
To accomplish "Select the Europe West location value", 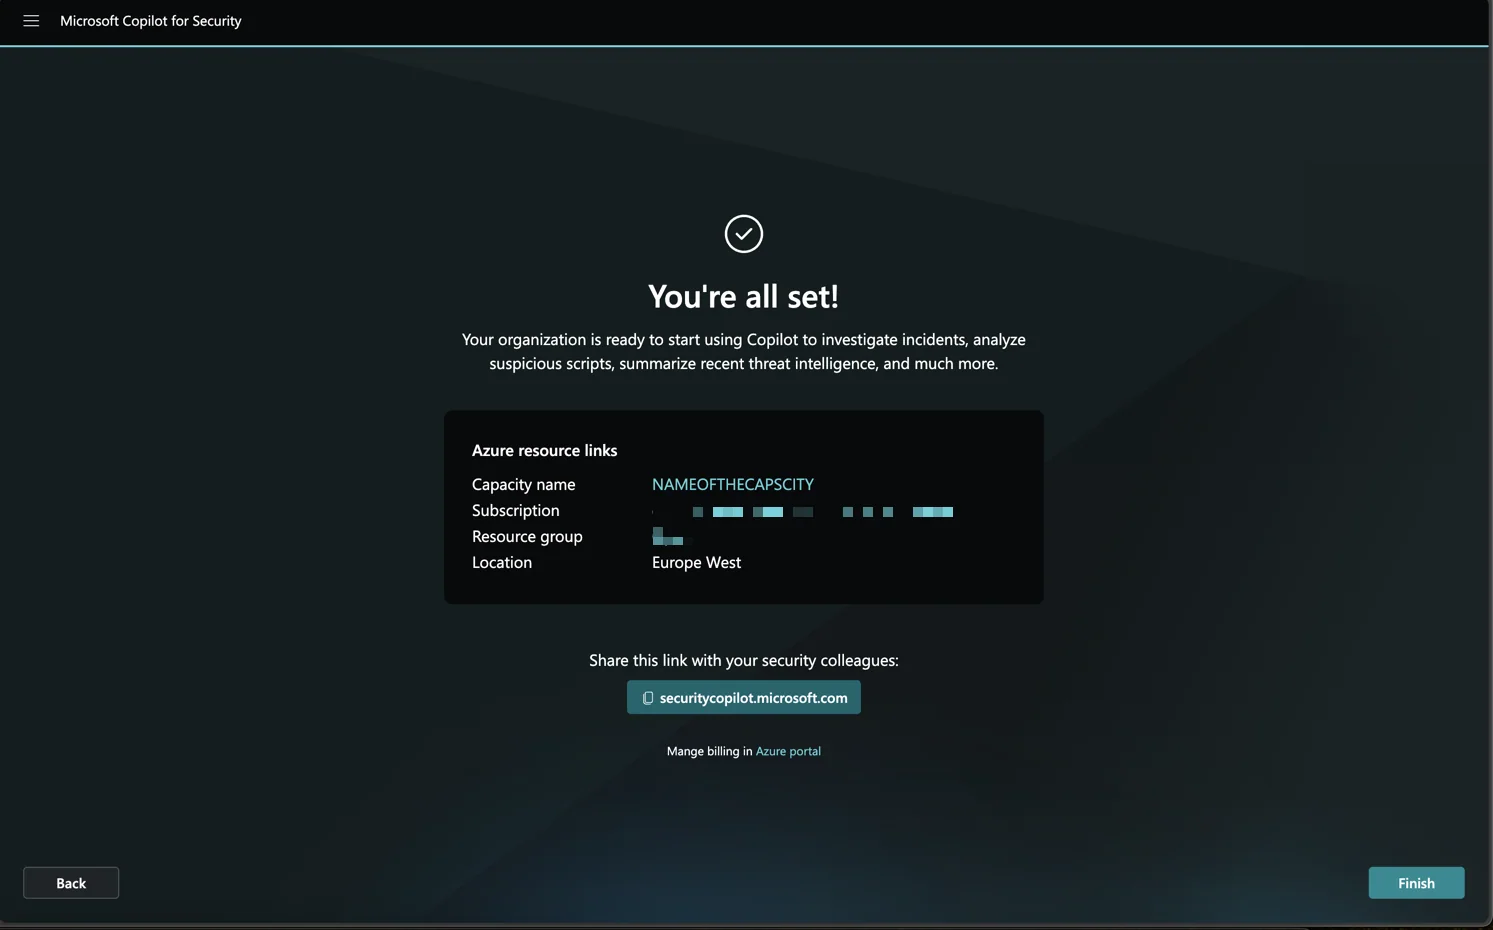I will pos(697,562).
